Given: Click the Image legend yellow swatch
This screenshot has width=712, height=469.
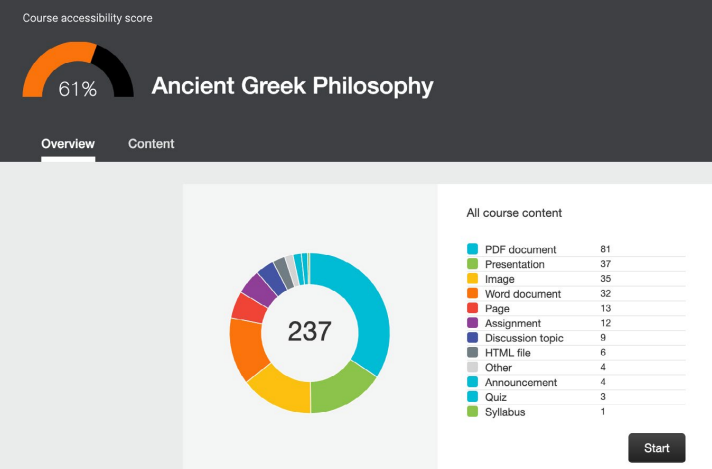Looking at the screenshot, I should coord(472,279).
